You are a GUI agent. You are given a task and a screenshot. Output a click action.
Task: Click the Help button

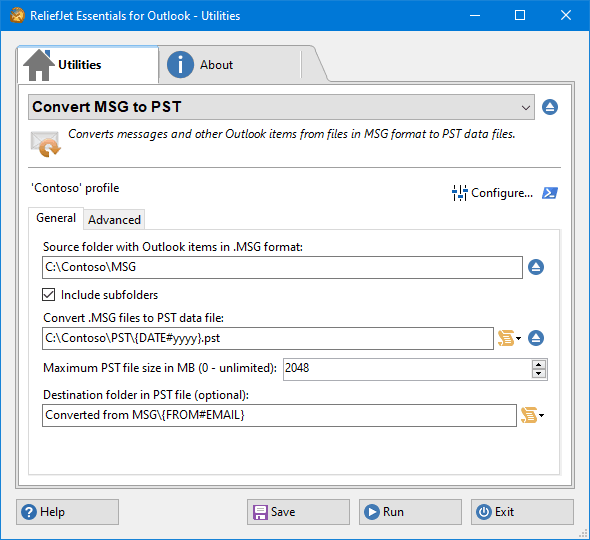coord(67,512)
